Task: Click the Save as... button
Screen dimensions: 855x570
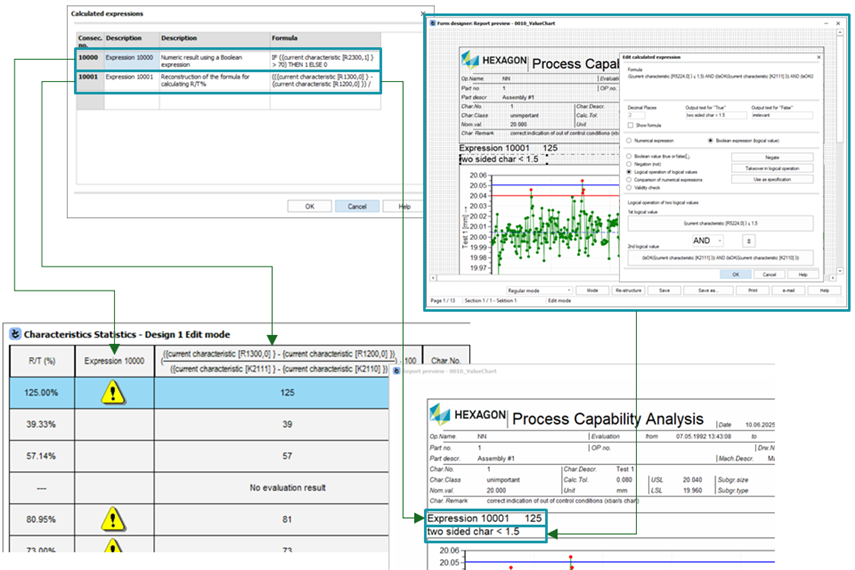Action: 708,291
